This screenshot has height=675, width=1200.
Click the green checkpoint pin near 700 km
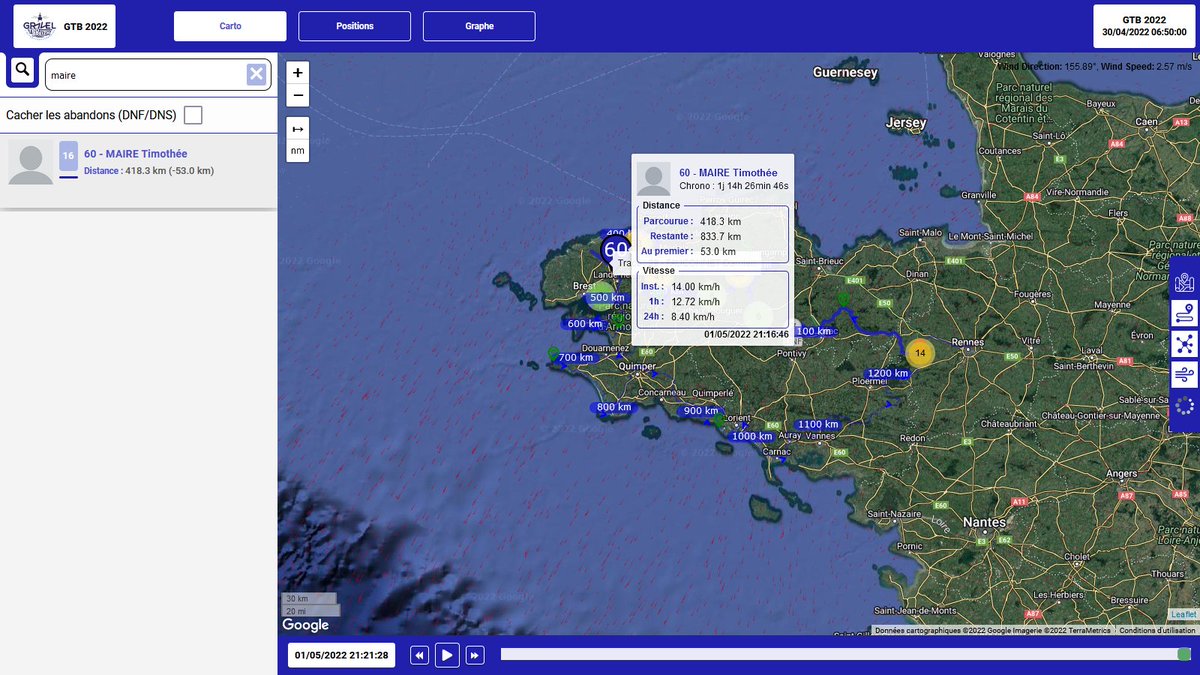pos(552,353)
